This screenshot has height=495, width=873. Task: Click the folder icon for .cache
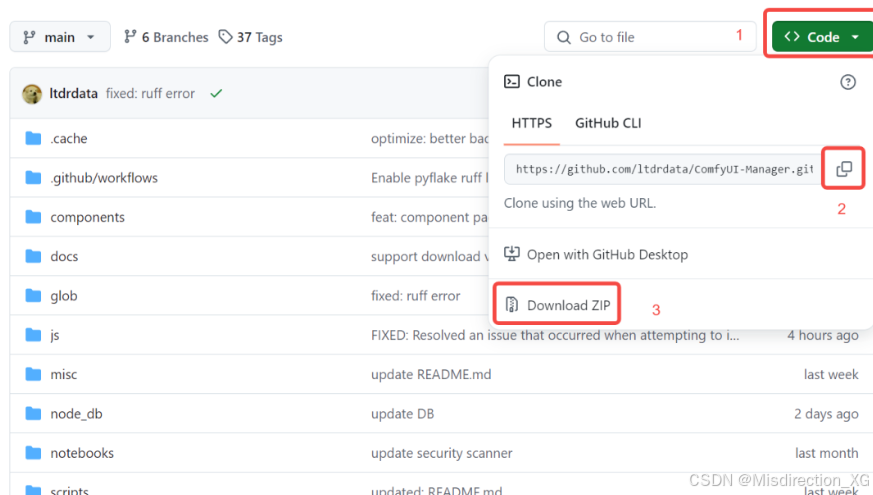coord(33,138)
